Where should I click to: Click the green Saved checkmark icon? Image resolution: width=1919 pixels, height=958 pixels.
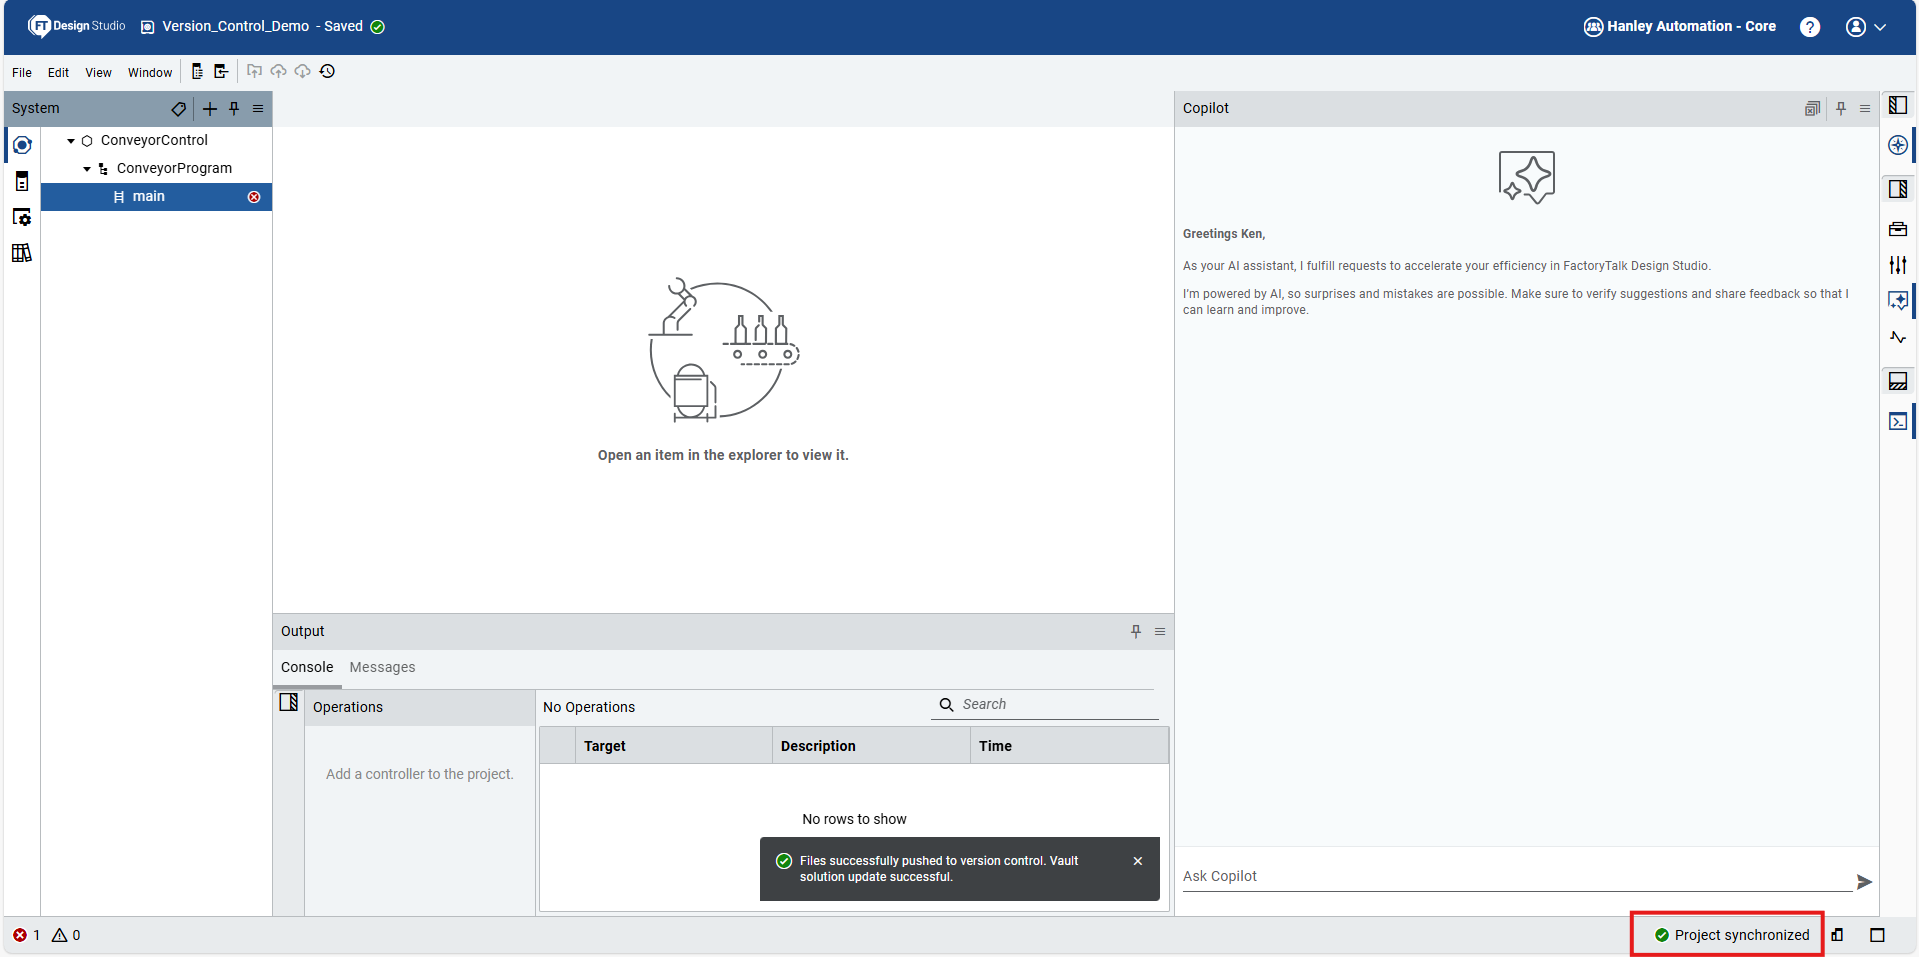tap(378, 27)
